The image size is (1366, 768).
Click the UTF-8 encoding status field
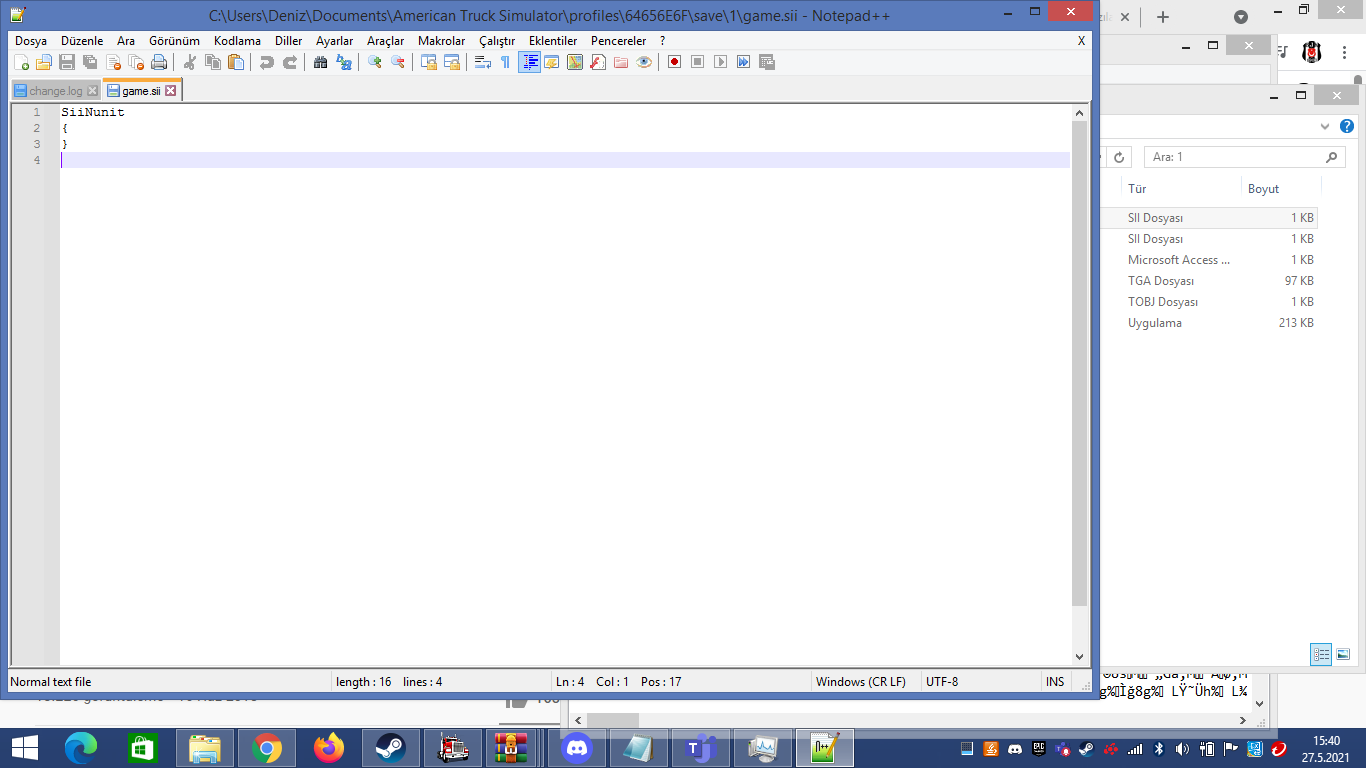[942, 682]
